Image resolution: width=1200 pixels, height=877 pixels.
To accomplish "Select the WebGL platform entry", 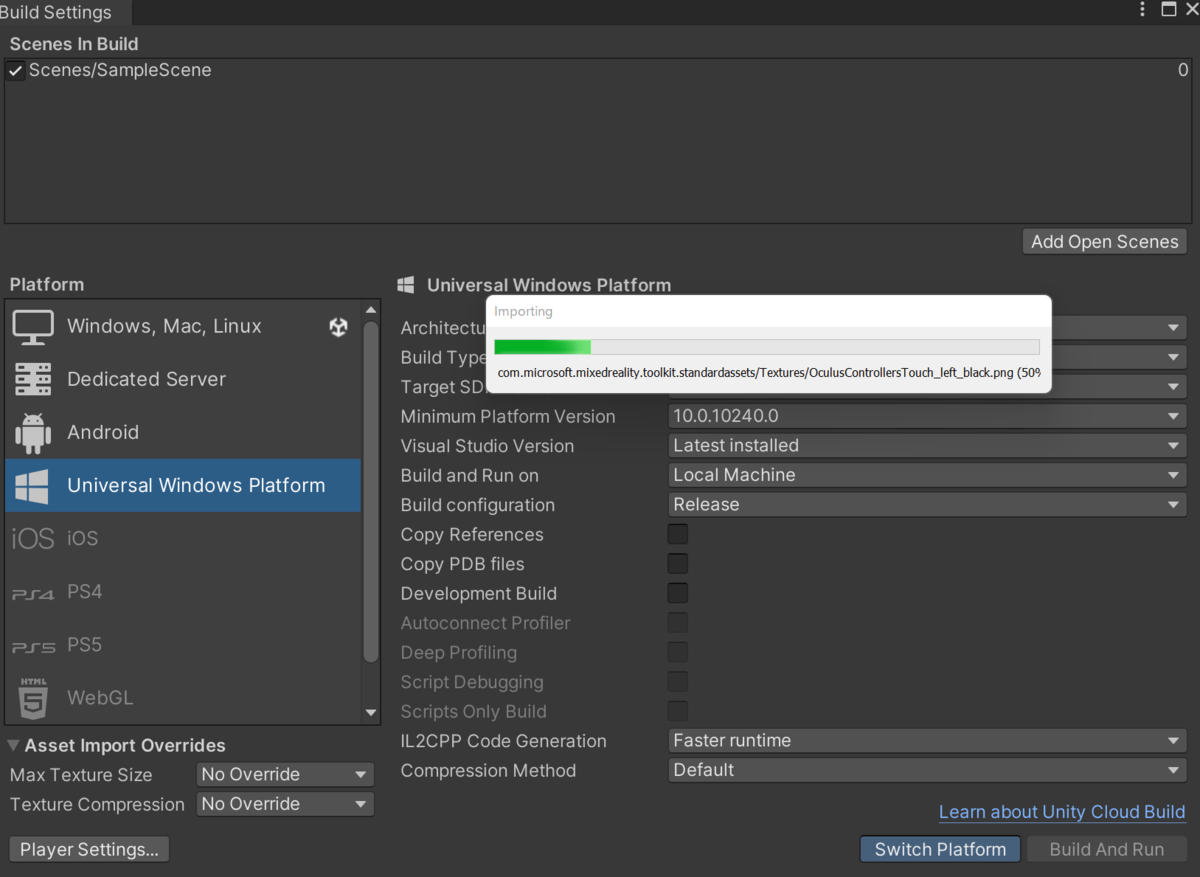I will coord(183,698).
